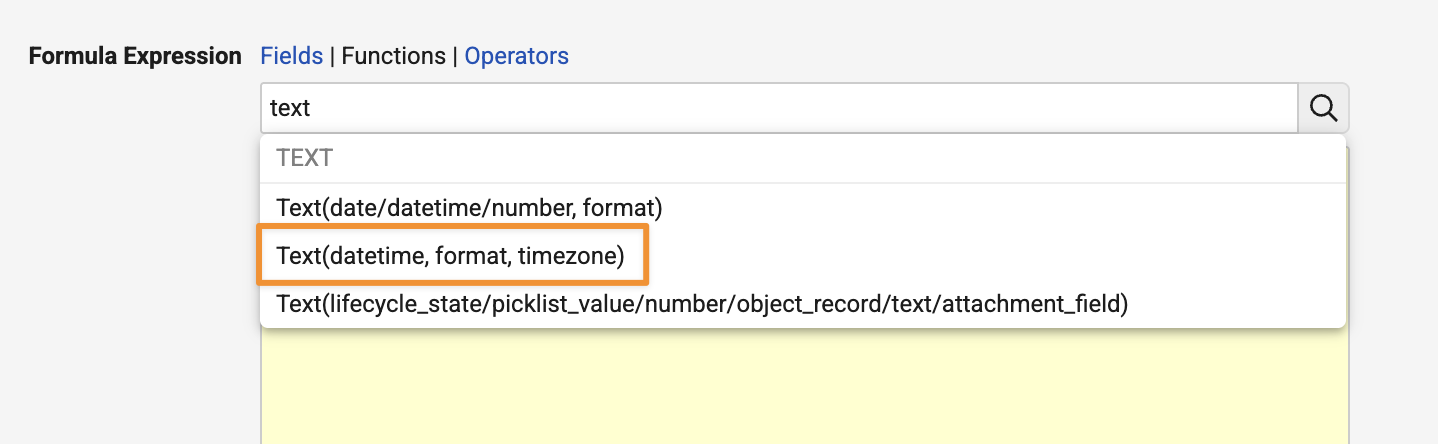Open the Fields link
This screenshot has height=444, width=1438.
click(291, 56)
